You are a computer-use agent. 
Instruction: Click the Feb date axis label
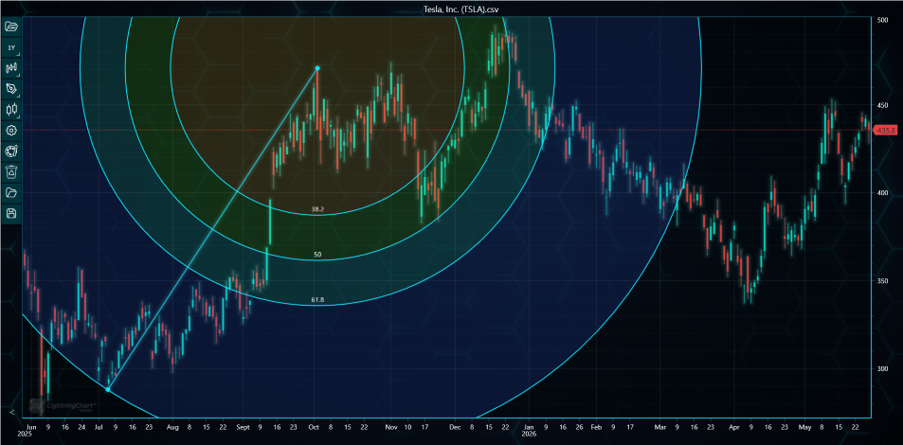595,428
